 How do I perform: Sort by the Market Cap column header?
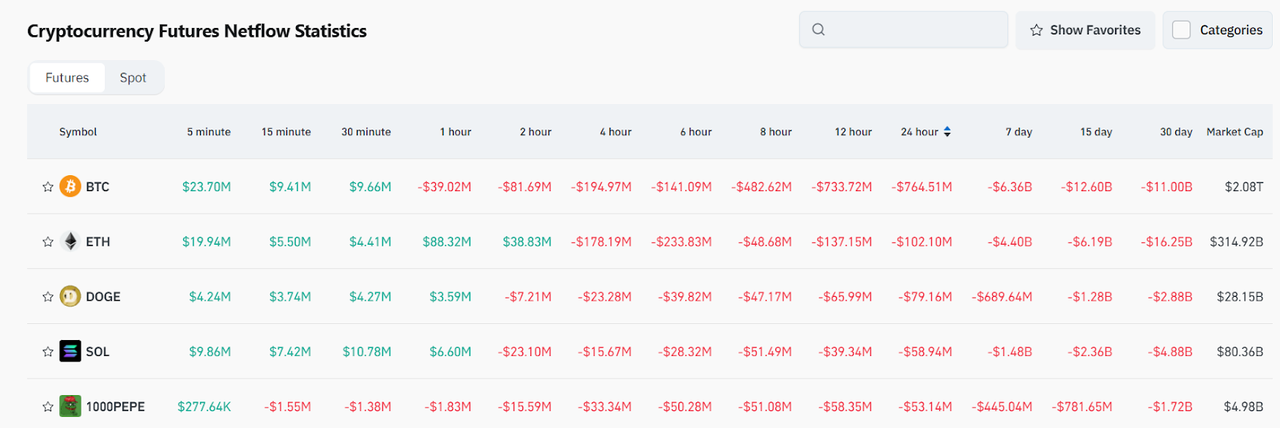[x=1237, y=132]
